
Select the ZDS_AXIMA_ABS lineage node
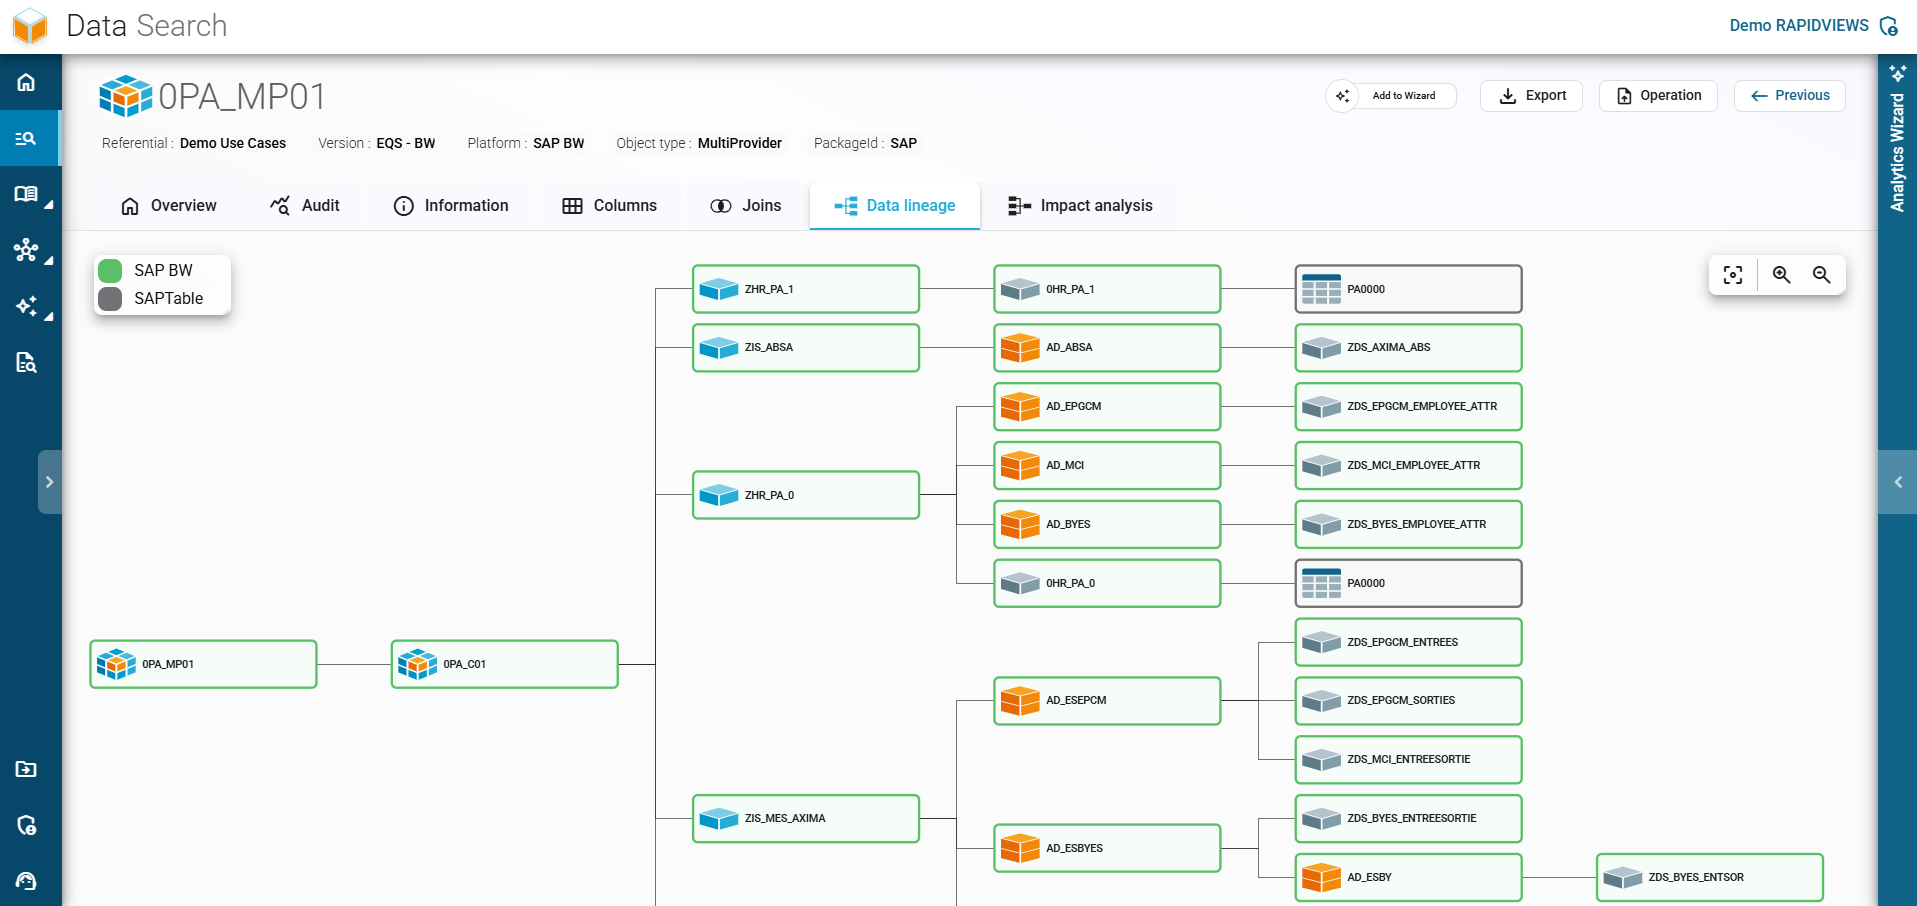[1408, 348]
